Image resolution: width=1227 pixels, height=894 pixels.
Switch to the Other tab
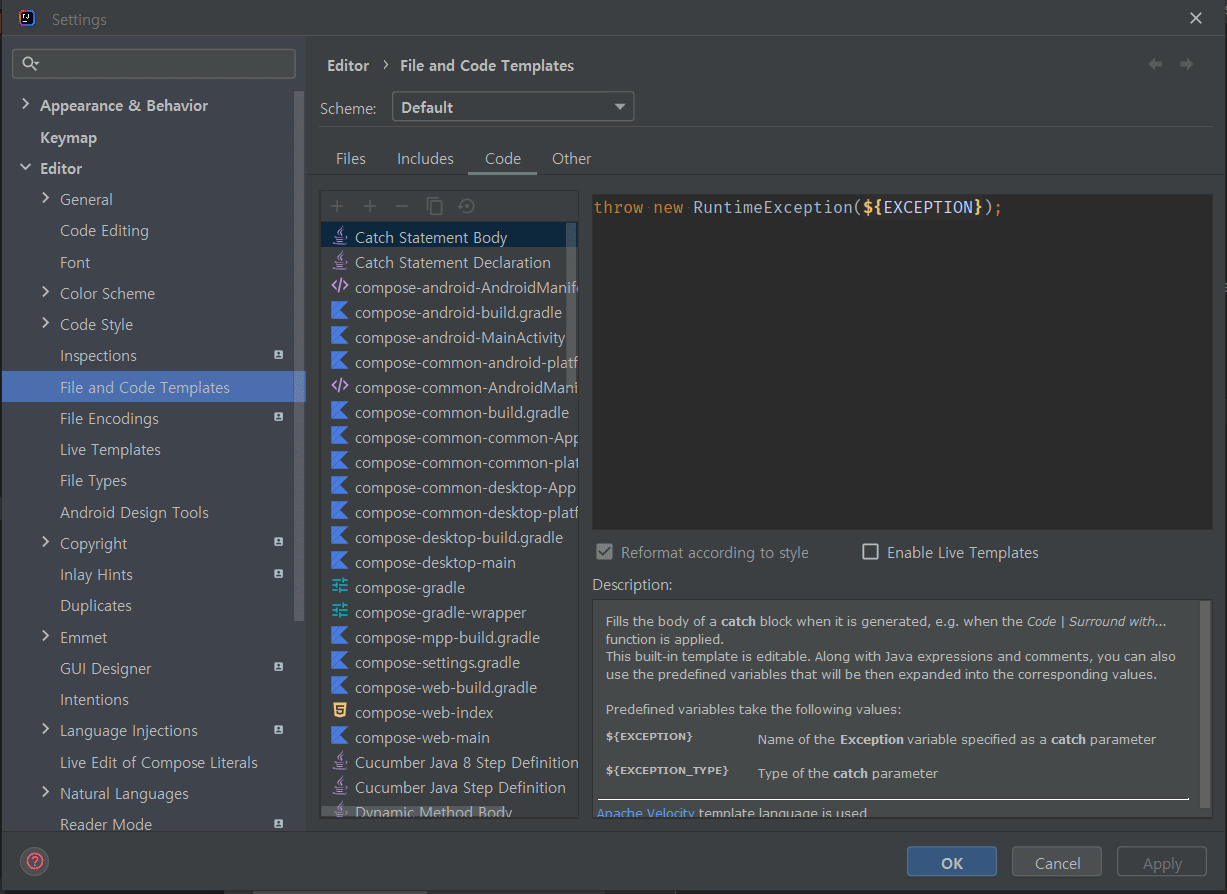571,158
